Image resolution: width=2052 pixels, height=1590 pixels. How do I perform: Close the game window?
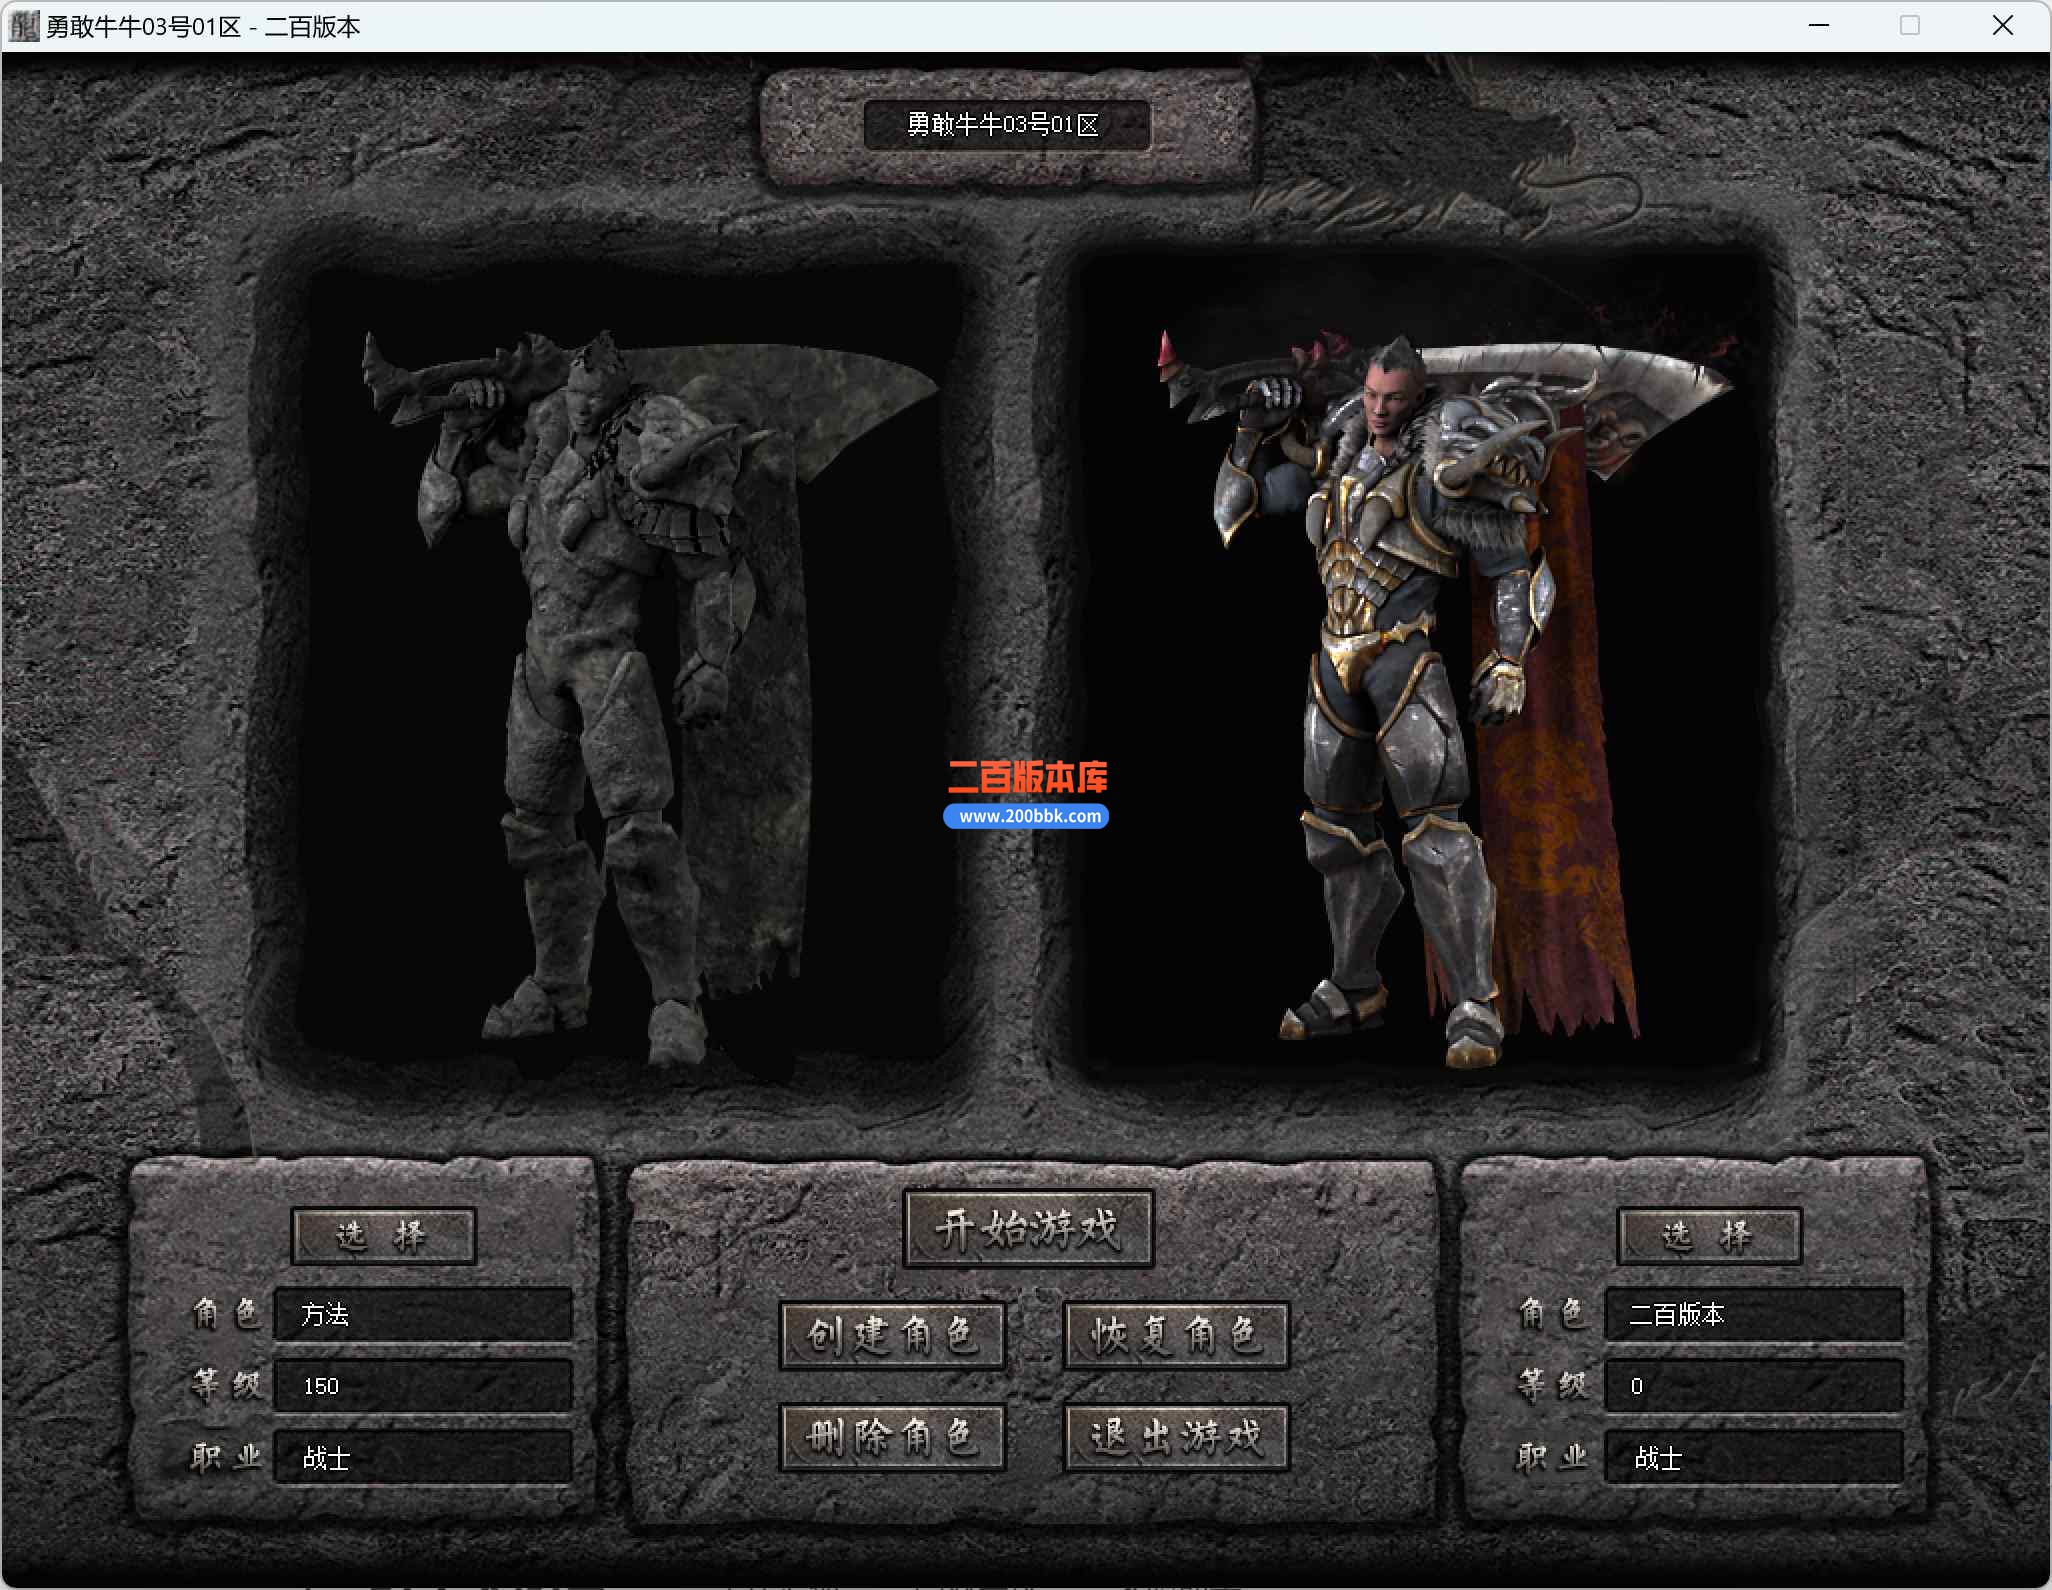coord(2003,26)
